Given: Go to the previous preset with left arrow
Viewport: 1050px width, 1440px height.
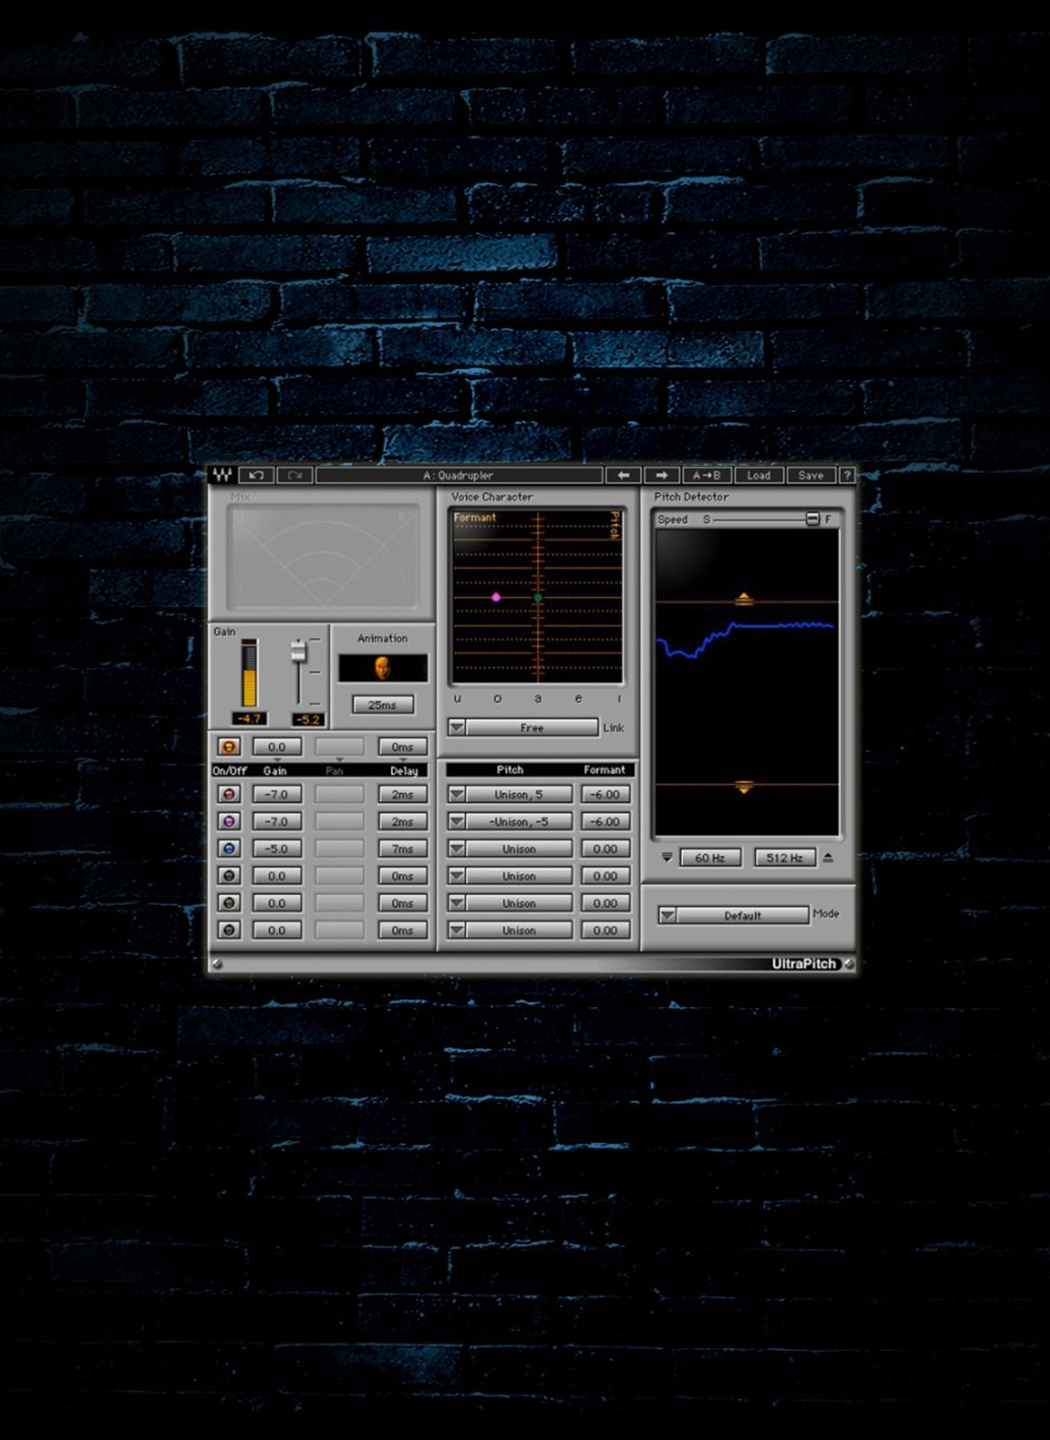Looking at the screenshot, I should coord(623,475).
